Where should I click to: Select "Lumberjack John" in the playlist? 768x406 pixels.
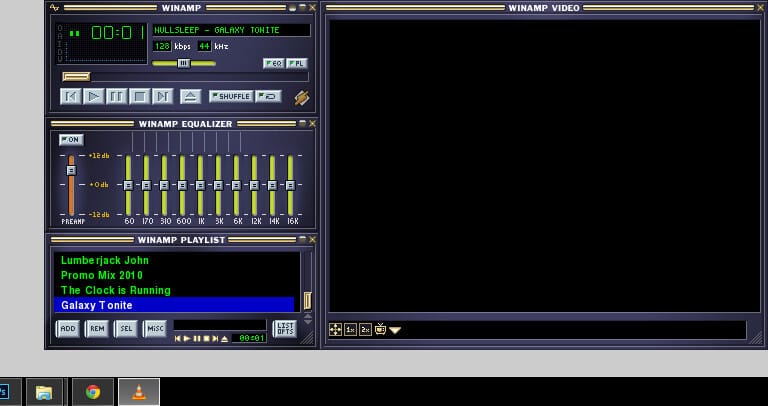point(105,260)
